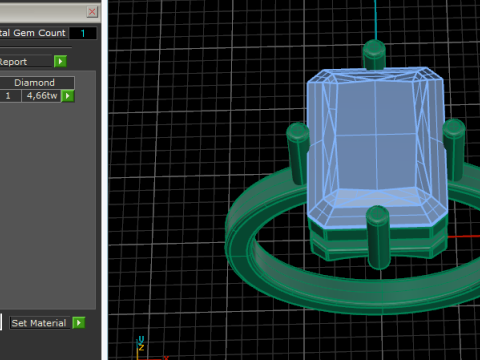Viewport: 480px width, 360px height.
Task: Click the gem count cell showing 1 under Diamond
Action: [x=9, y=96]
